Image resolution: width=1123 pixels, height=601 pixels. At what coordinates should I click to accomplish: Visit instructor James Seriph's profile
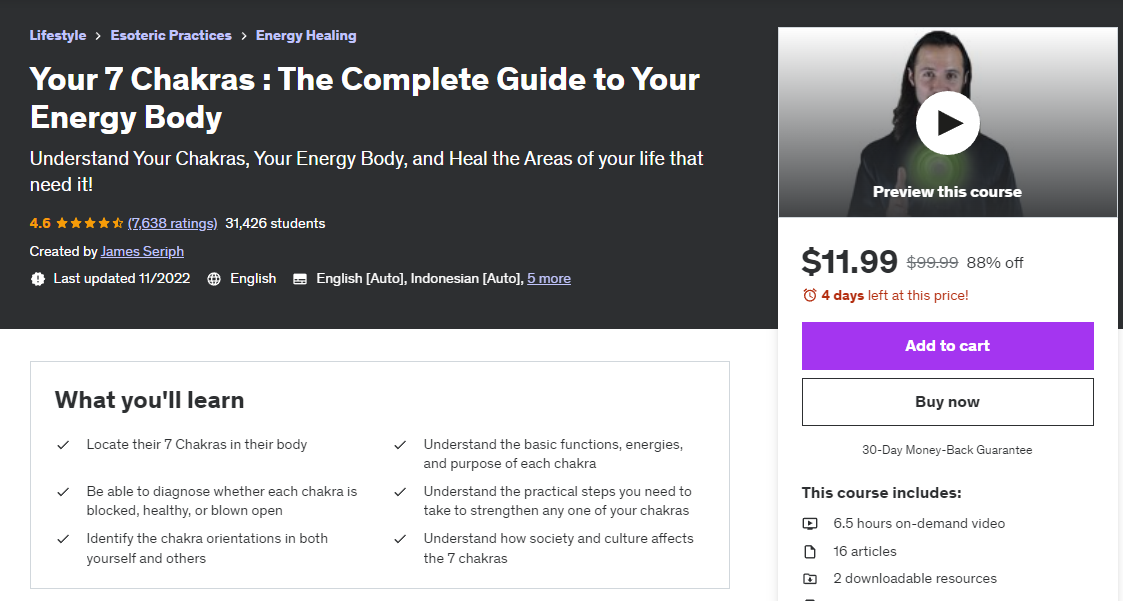pyautogui.click(x=142, y=251)
